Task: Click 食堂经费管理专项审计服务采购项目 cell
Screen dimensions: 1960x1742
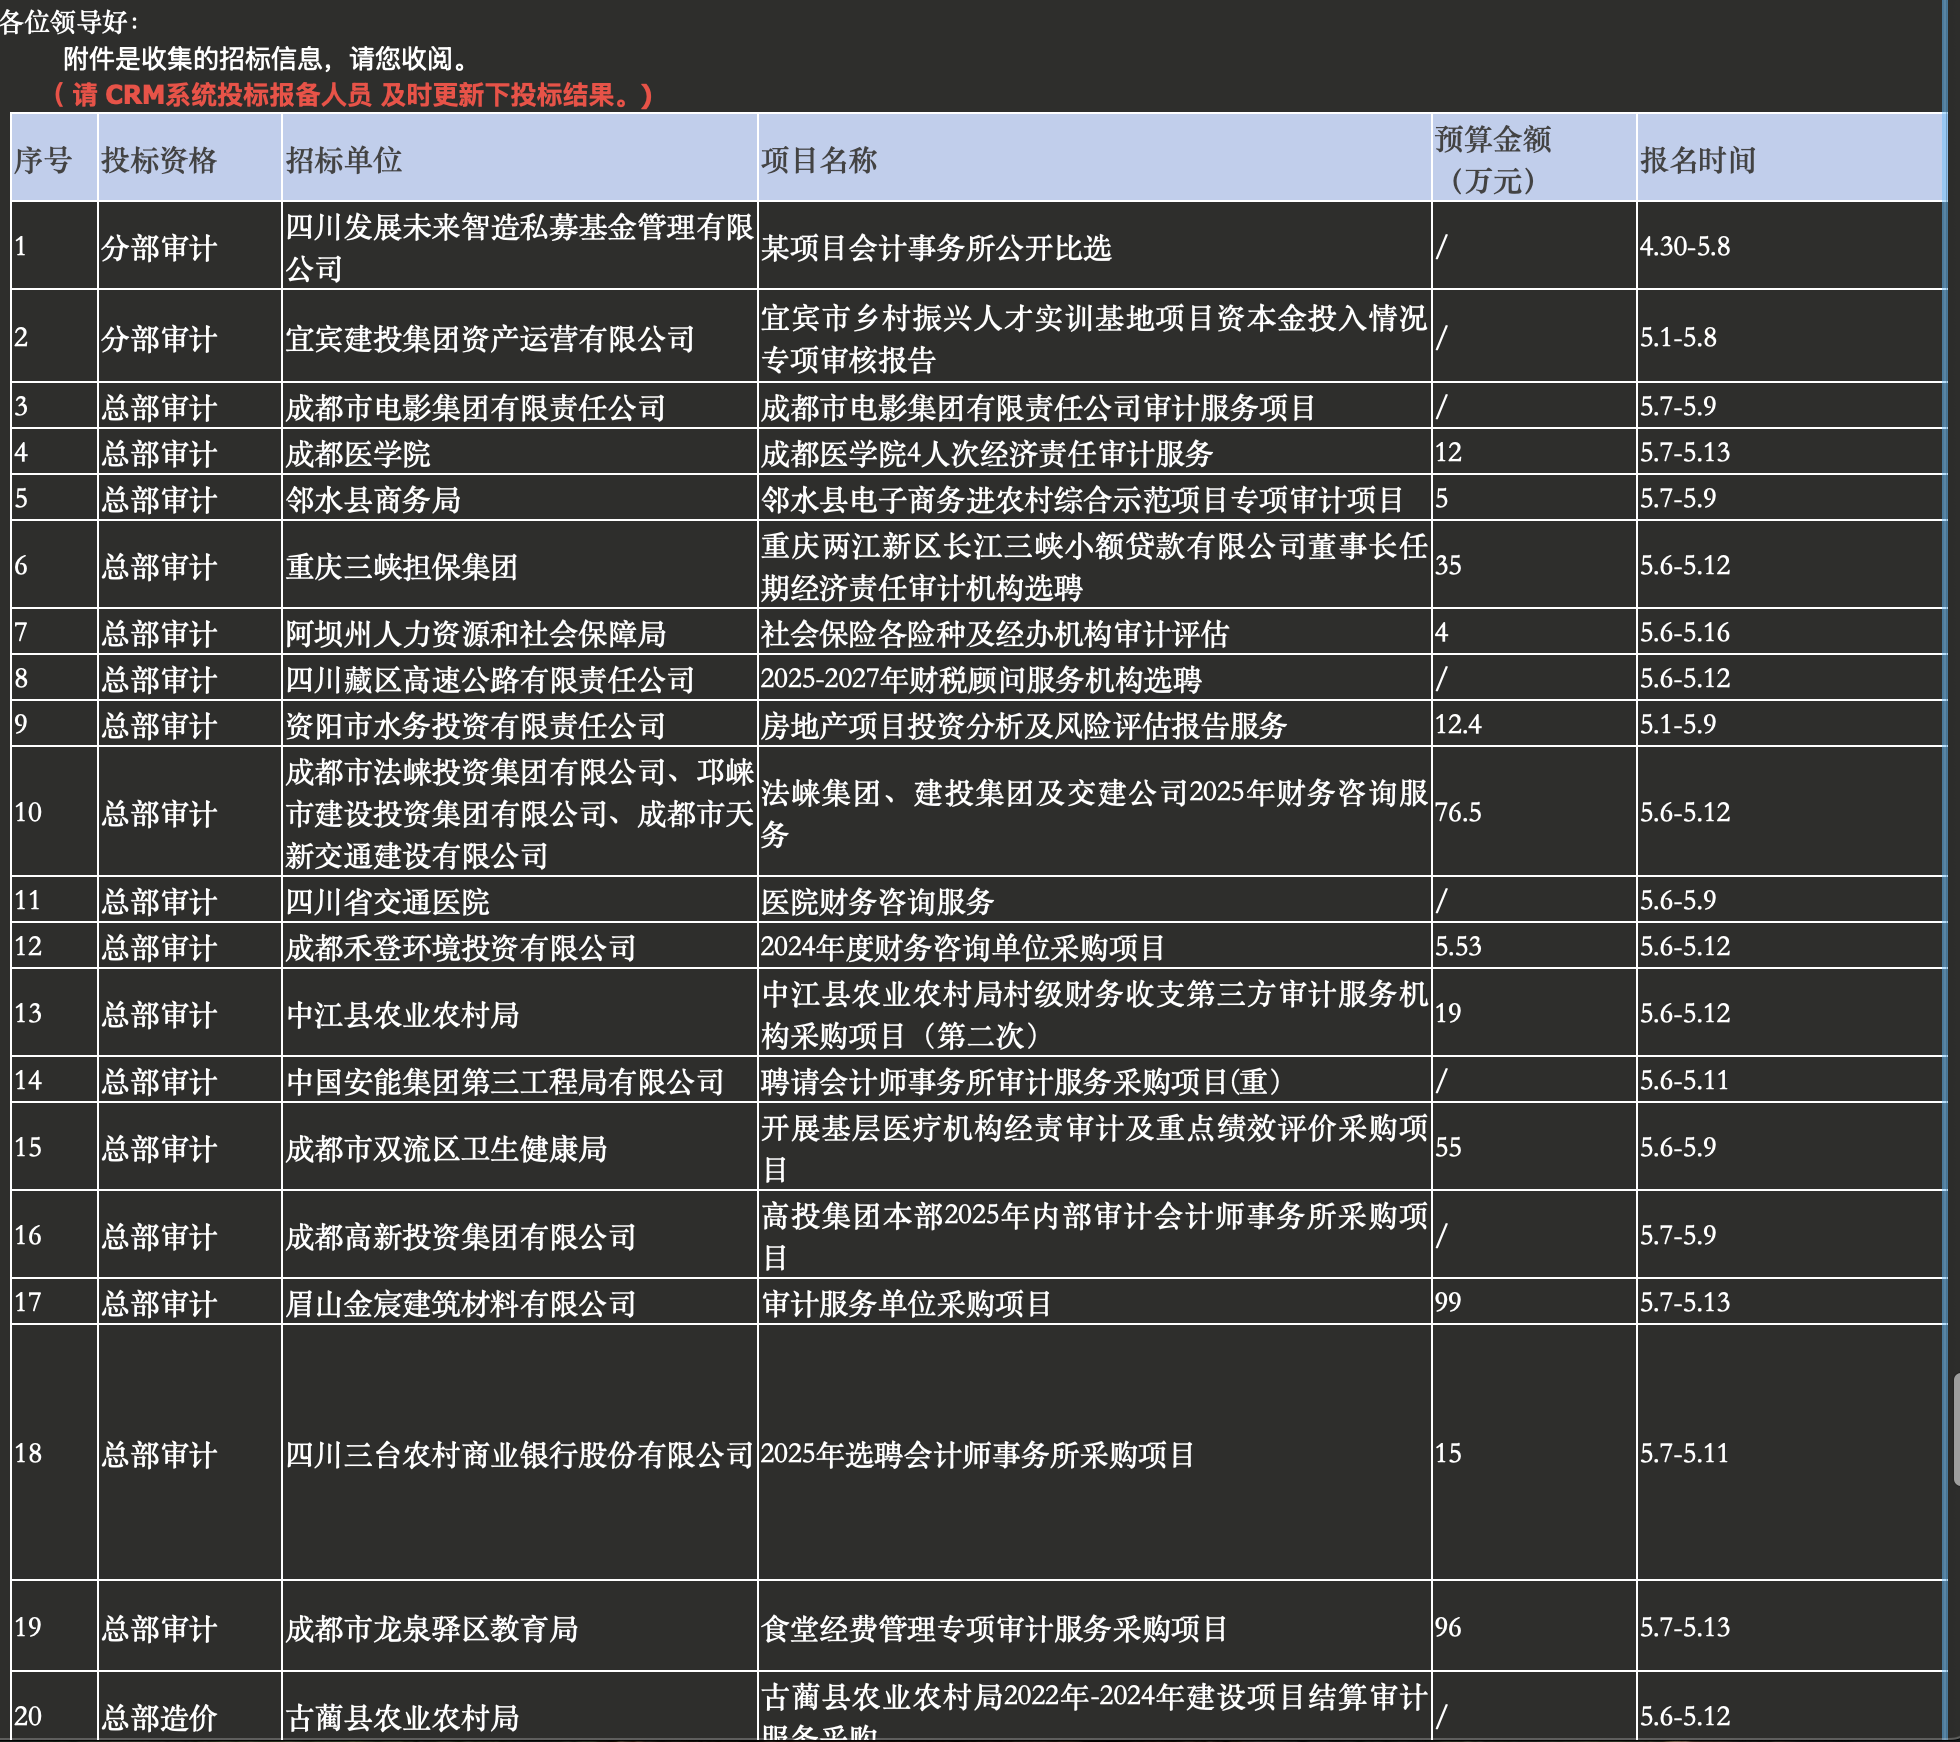Action: (1095, 1627)
